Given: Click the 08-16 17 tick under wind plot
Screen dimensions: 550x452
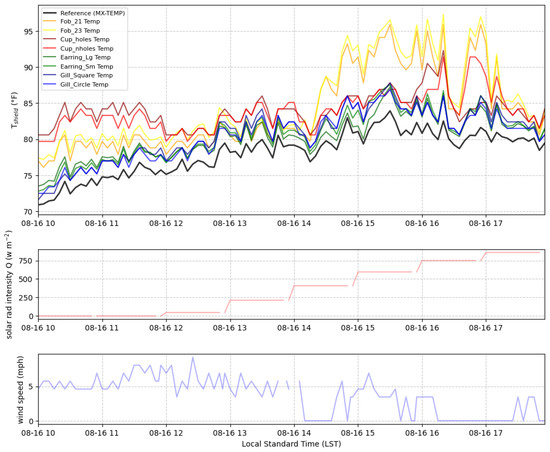Looking at the screenshot, I should click(x=486, y=433).
